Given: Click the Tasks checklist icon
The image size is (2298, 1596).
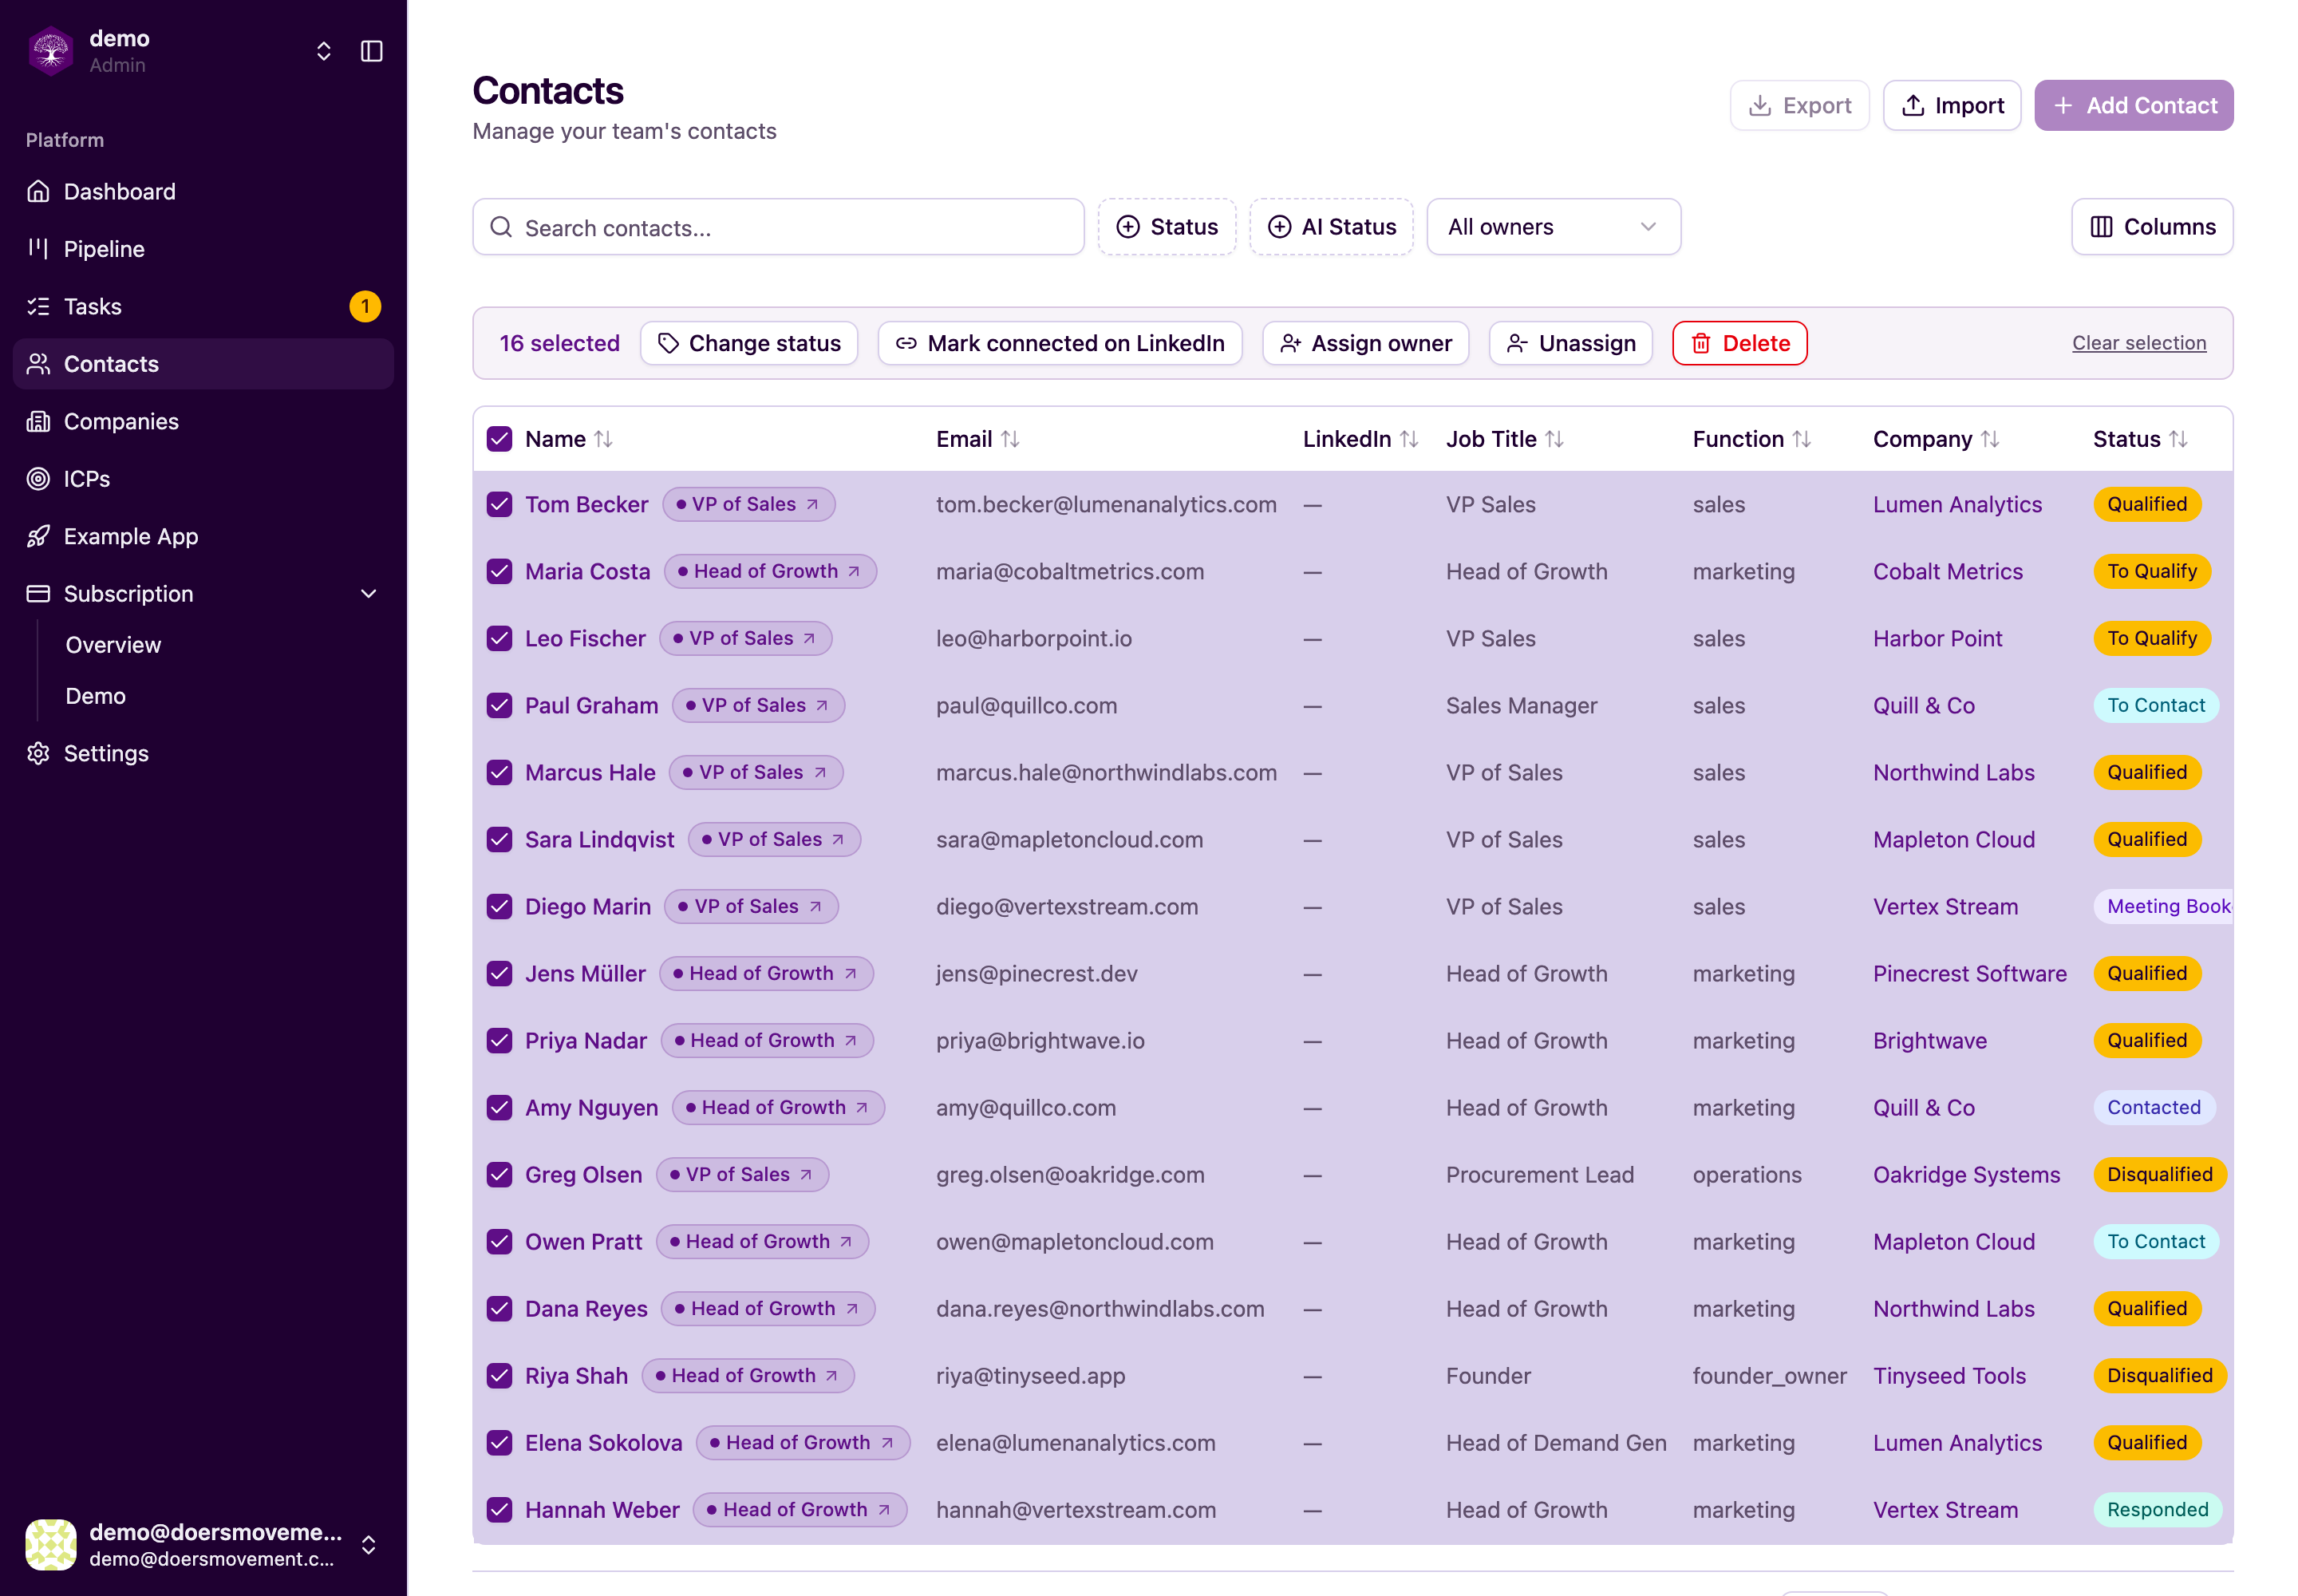Looking at the screenshot, I should coord(38,306).
